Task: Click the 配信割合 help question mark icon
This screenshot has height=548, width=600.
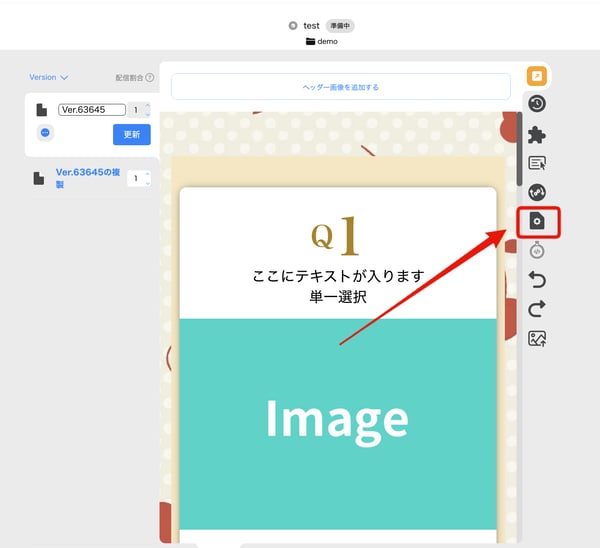Action: (x=150, y=77)
